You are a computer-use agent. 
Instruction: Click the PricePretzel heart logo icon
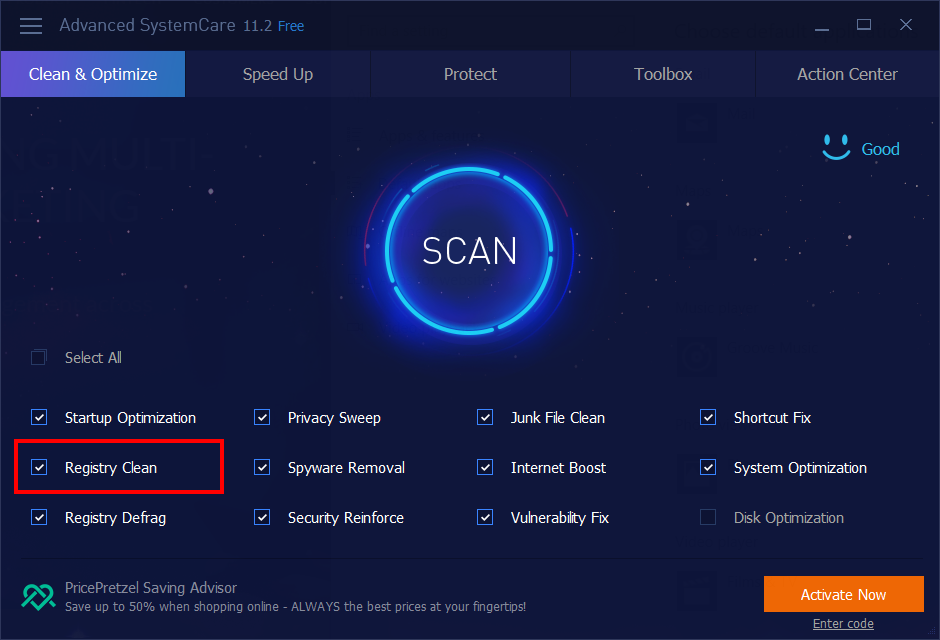tap(39, 596)
